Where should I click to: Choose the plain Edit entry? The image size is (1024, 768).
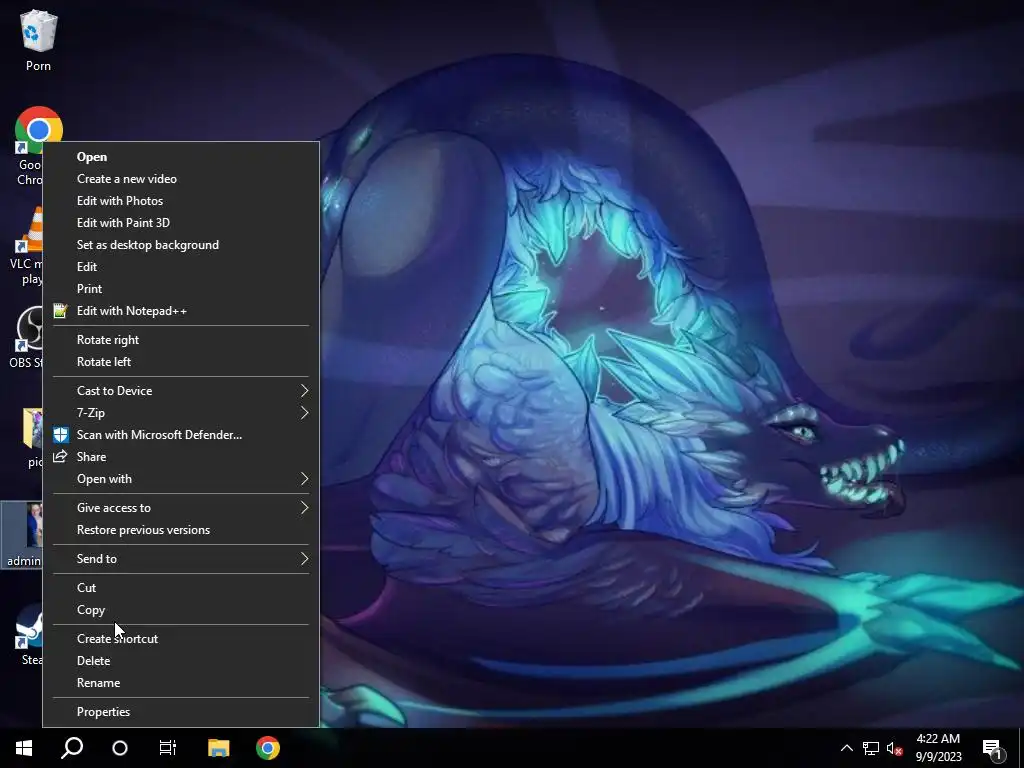coord(181,267)
